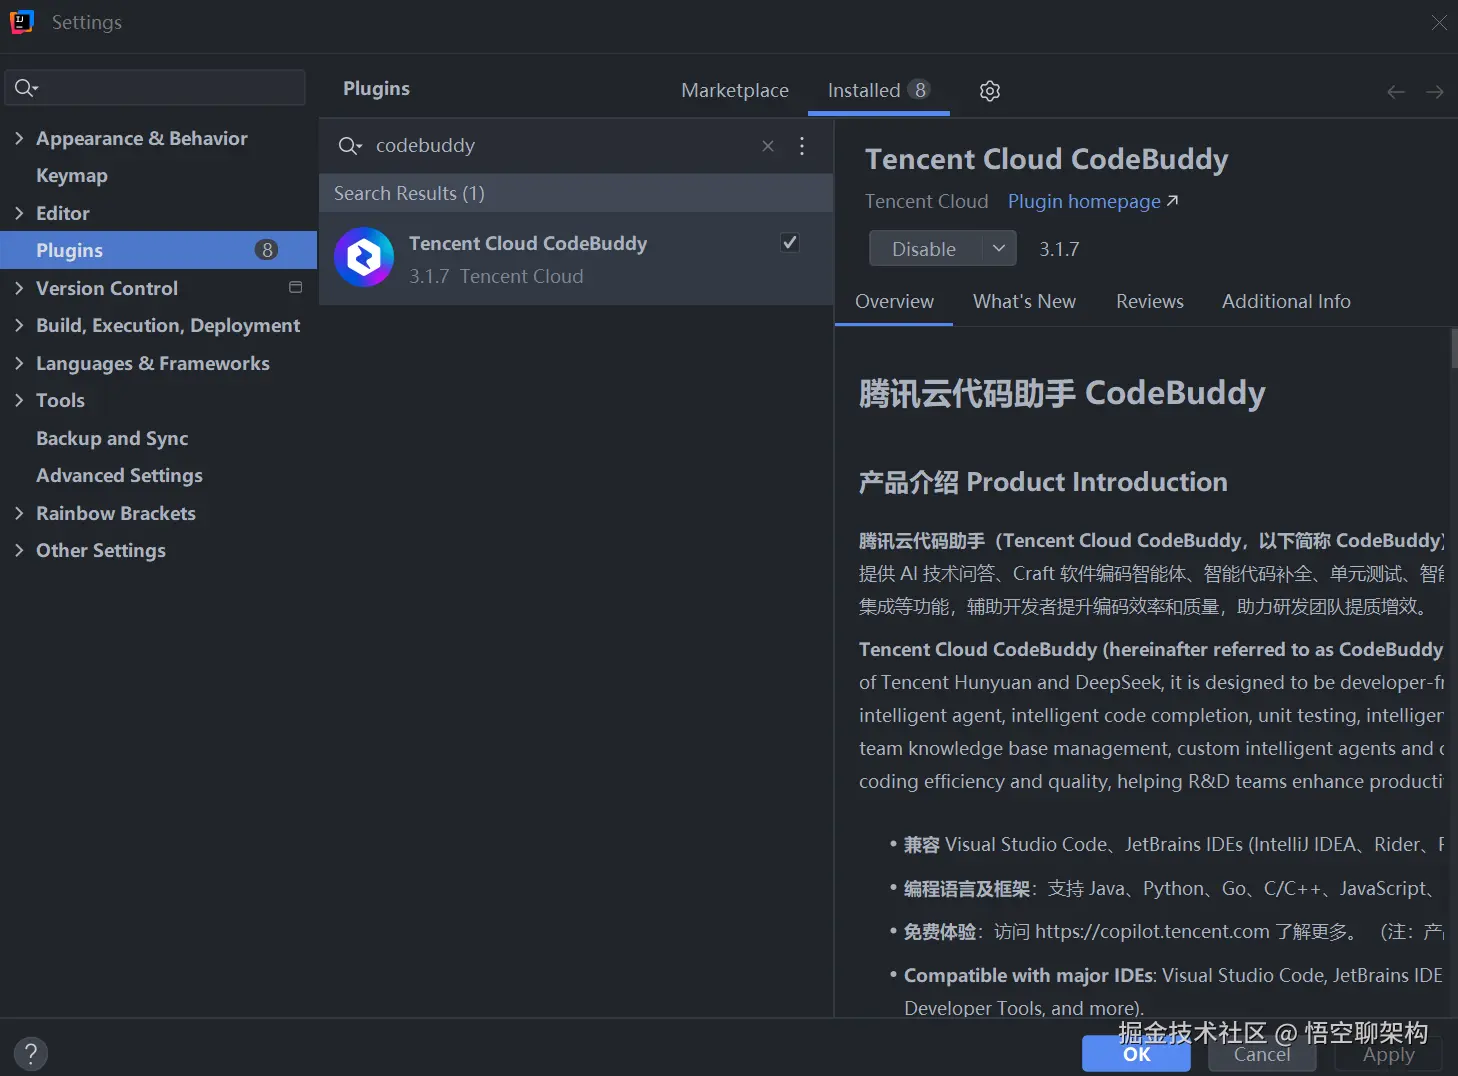Switch to the Marketplace tab

coord(735,91)
